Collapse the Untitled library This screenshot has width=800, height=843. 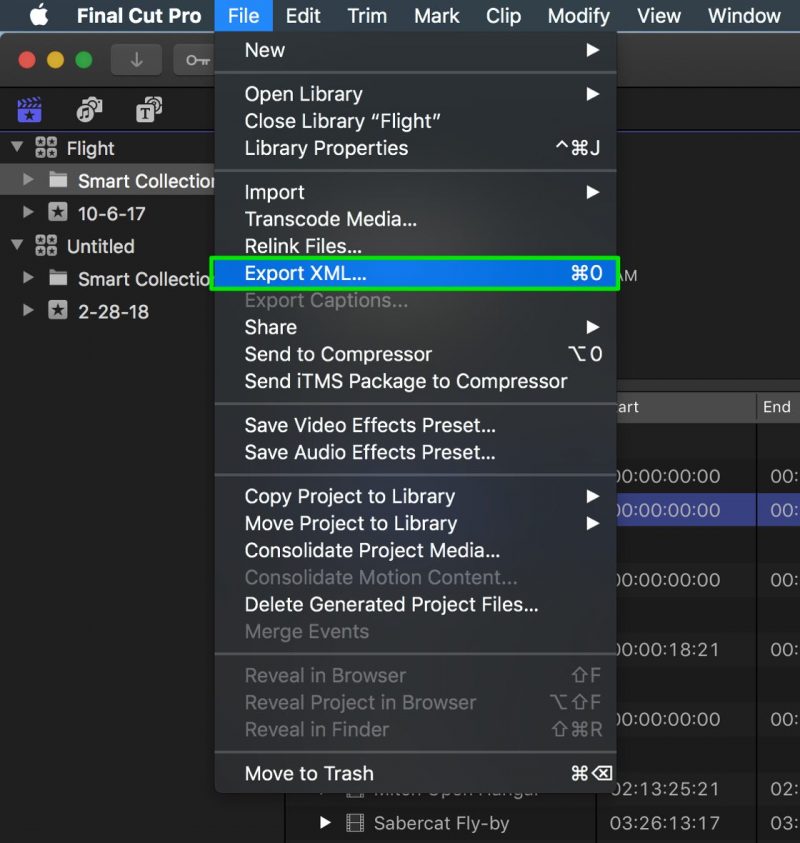[17, 245]
